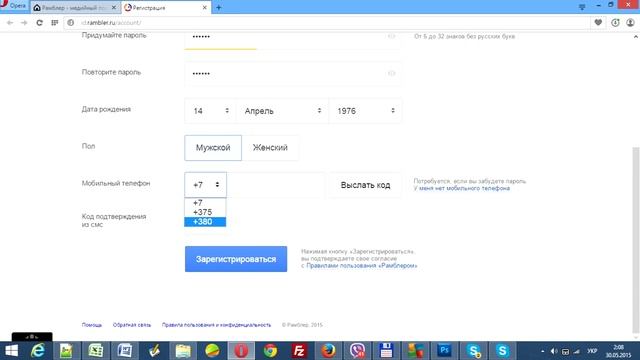This screenshot has height=360, width=640.
Task: Open Word from the taskbar
Action: [124, 351]
